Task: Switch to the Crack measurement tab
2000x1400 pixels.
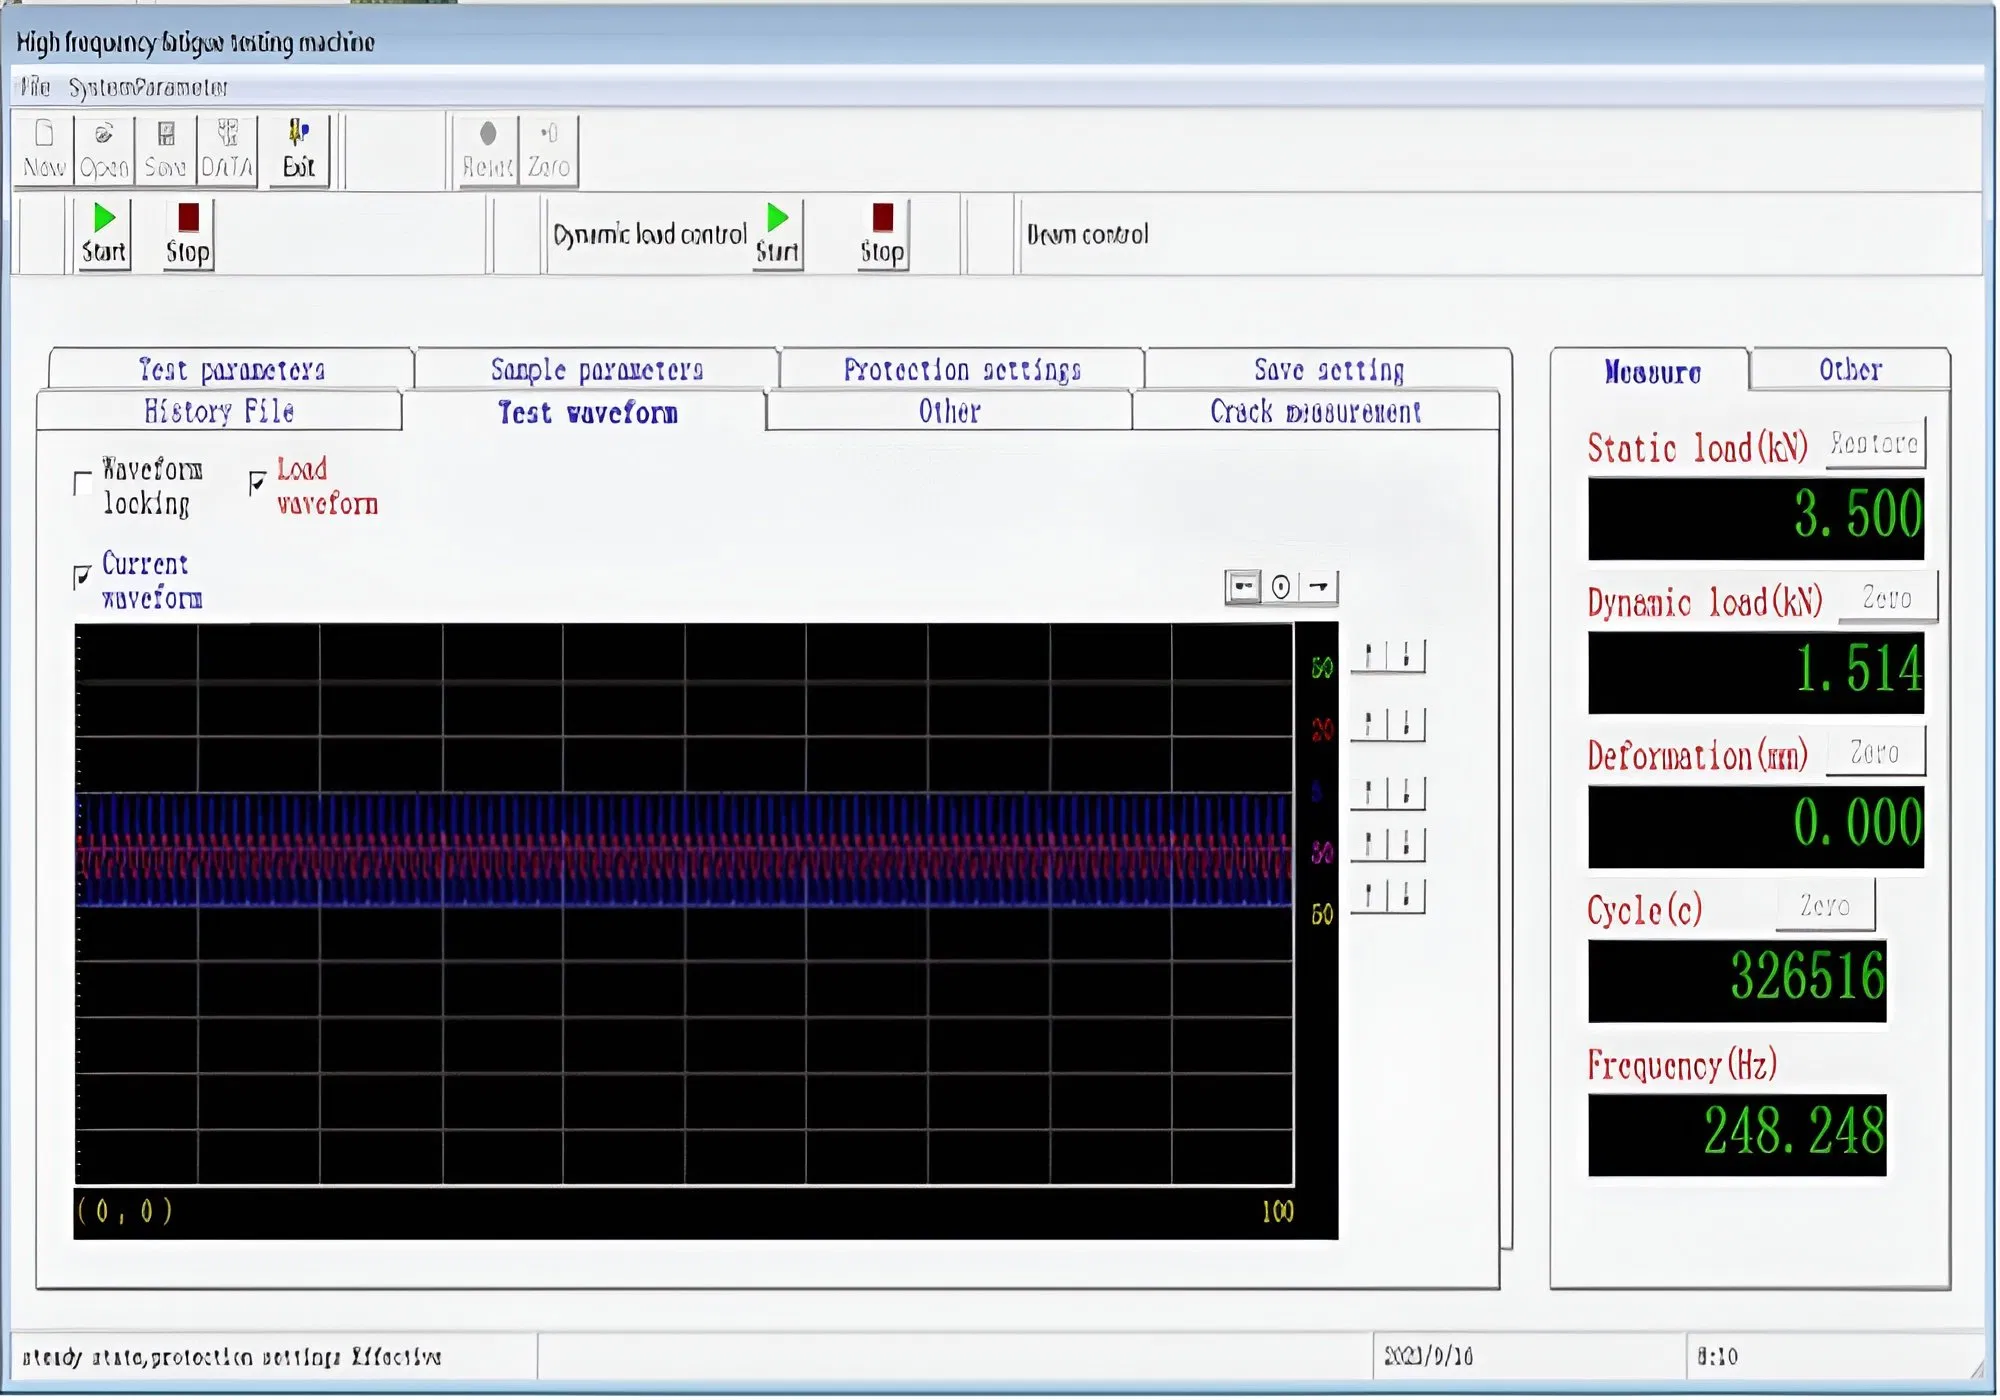Action: pos(1315,412)
